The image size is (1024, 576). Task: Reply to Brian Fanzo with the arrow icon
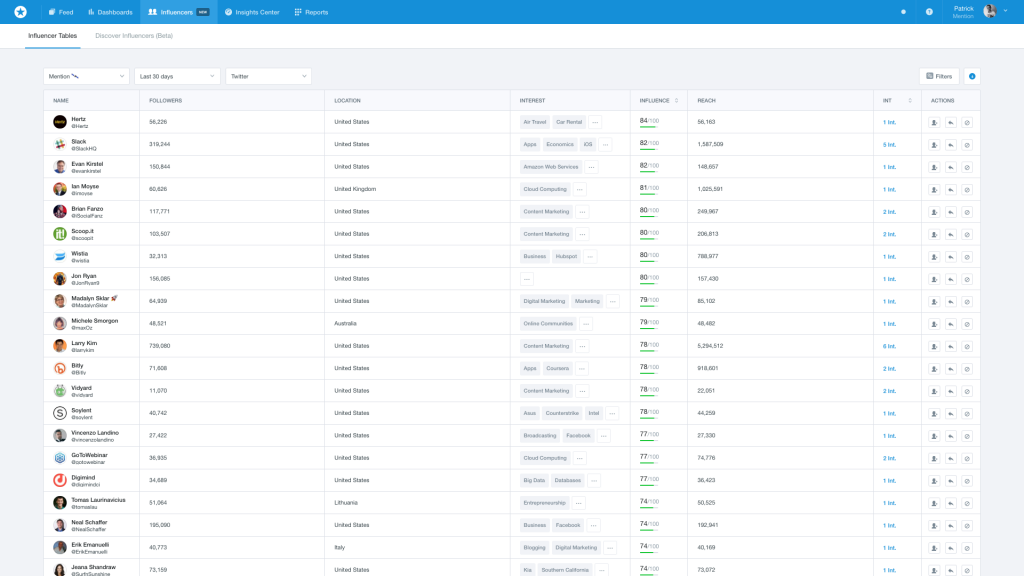(951, 212)
